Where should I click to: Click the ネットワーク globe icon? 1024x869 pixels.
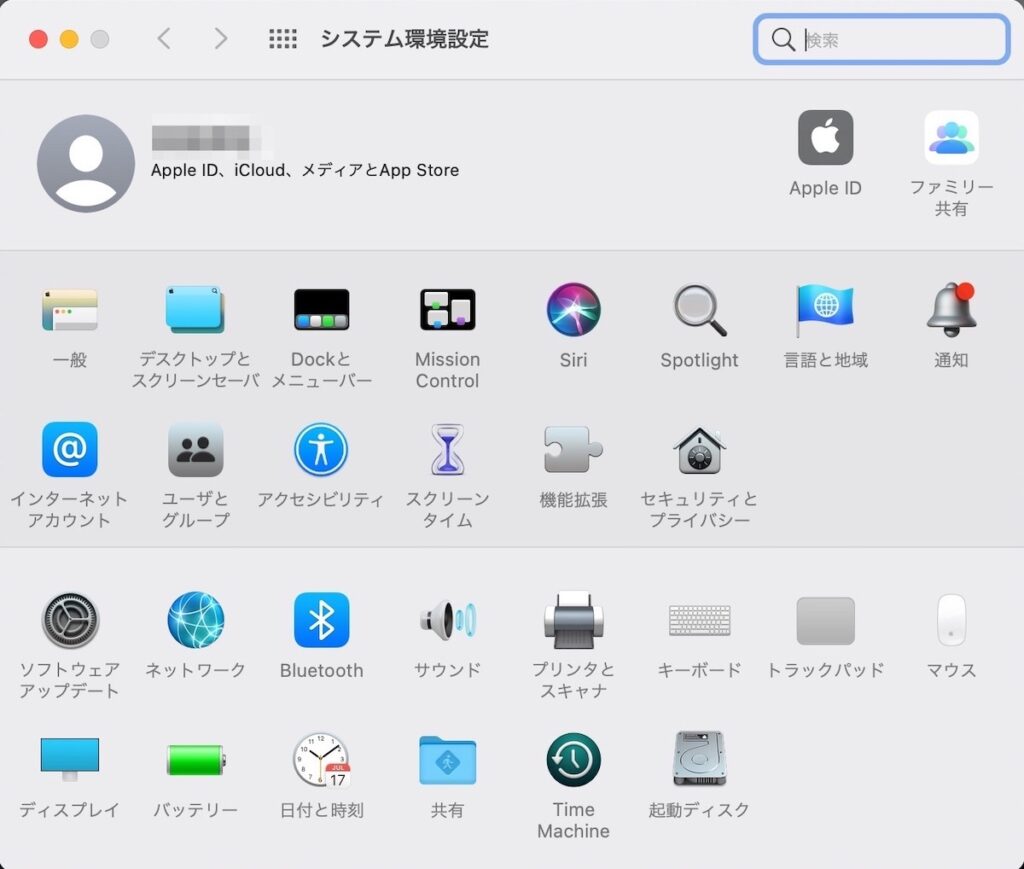pyautogui.click(x=195, y=620)
